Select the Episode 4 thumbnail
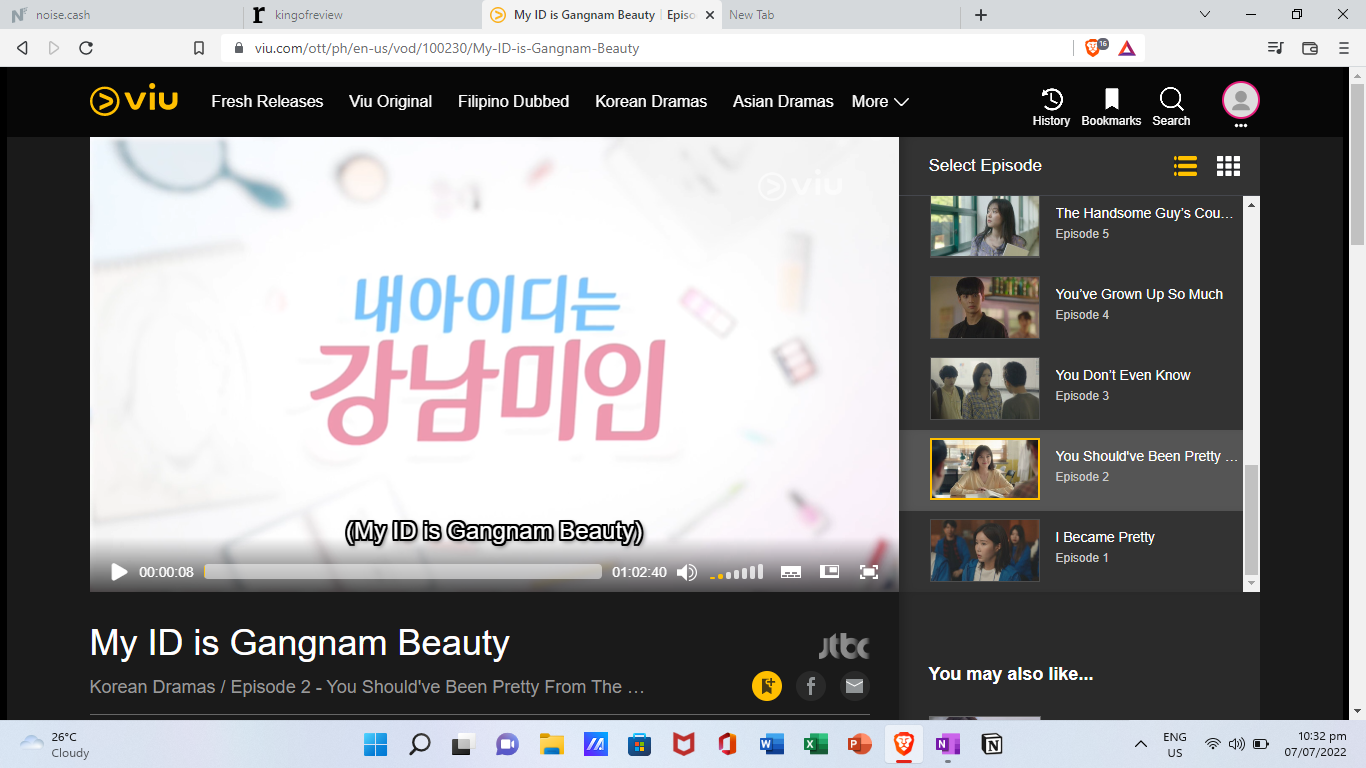 (985, 307)
